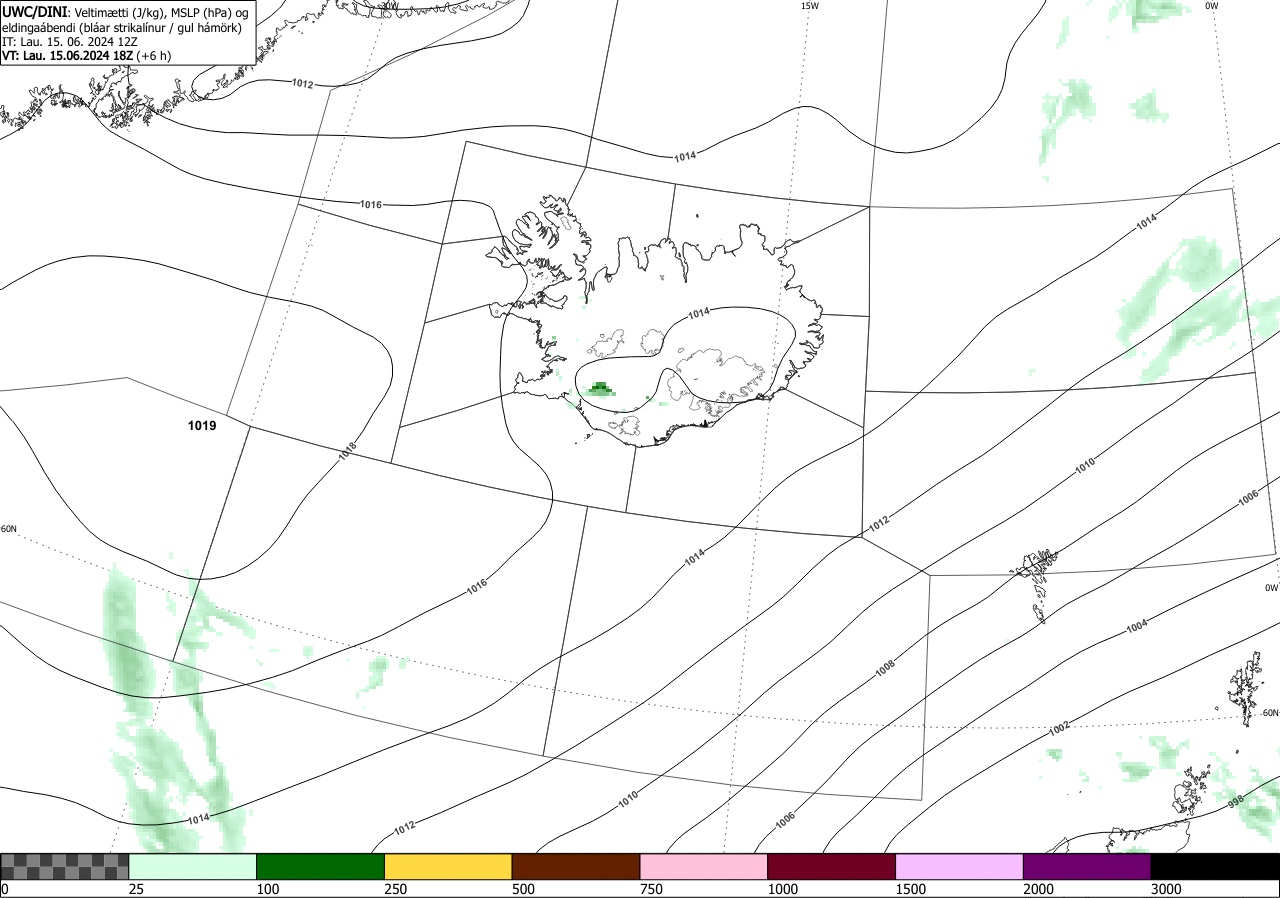Click the legend tick value 25
This screenshot has width=1280, height=898.
(136, 889)
